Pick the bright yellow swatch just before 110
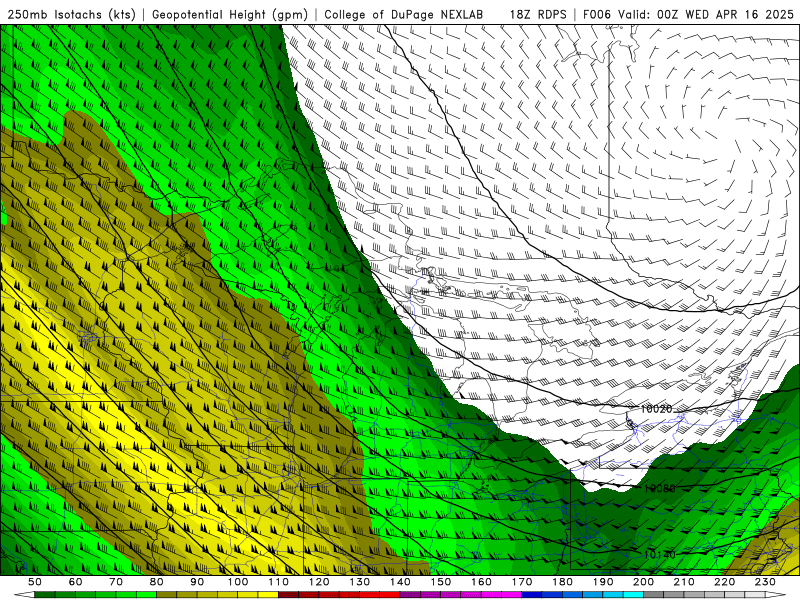The height and width of the screenshot is (600, 800). click(x=268, y=595)
